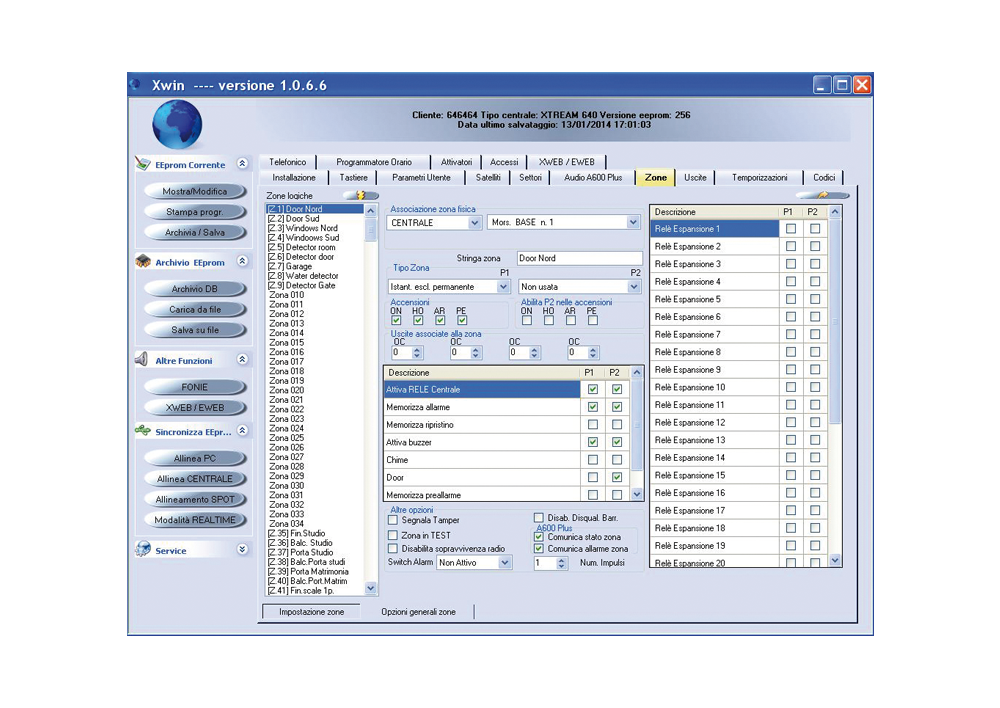Image resolution: width=1000 pixels, height=708 pixels.
Task: Click the lightning icon above Zone logiche list
Action: point(361,196)
